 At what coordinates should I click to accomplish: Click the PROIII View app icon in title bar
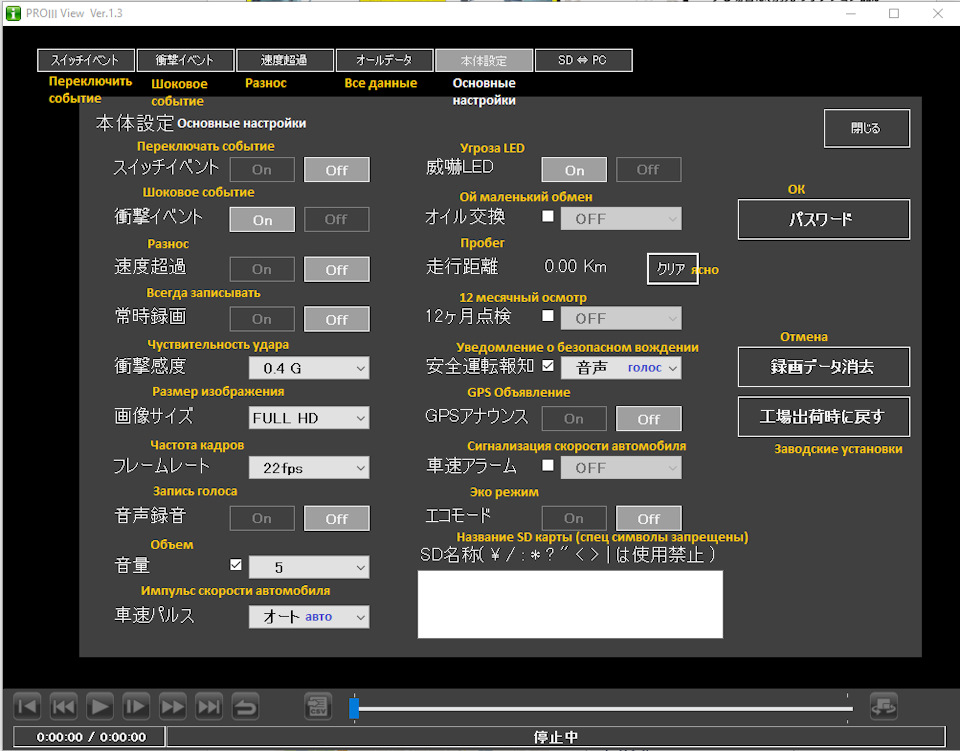13,13
